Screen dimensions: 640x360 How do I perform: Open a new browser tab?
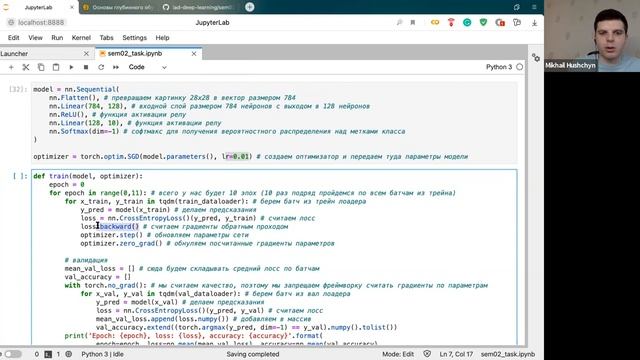click(x=250, y=7)
